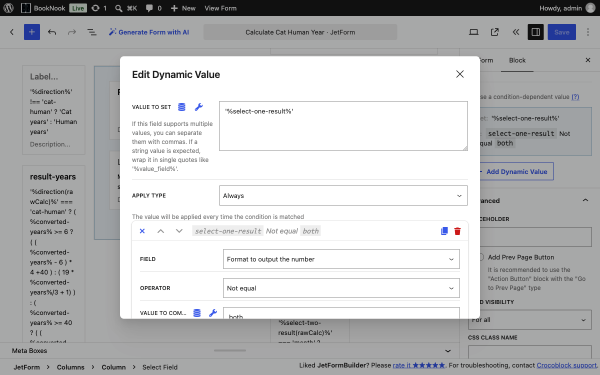Expand the Meta Boxes panel chevron
Viewport: 600px width, 375px height.
448,351
